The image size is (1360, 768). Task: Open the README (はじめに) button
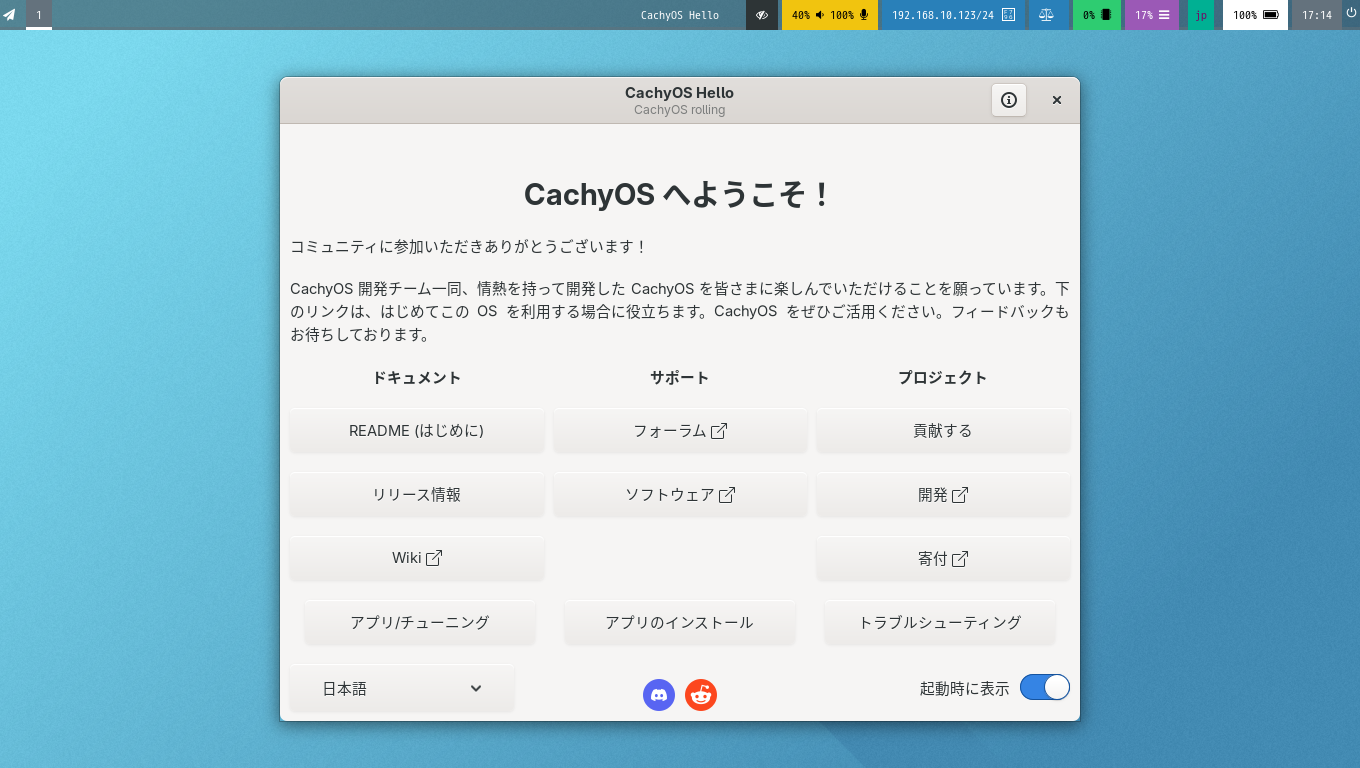click(x=417, y=431)
